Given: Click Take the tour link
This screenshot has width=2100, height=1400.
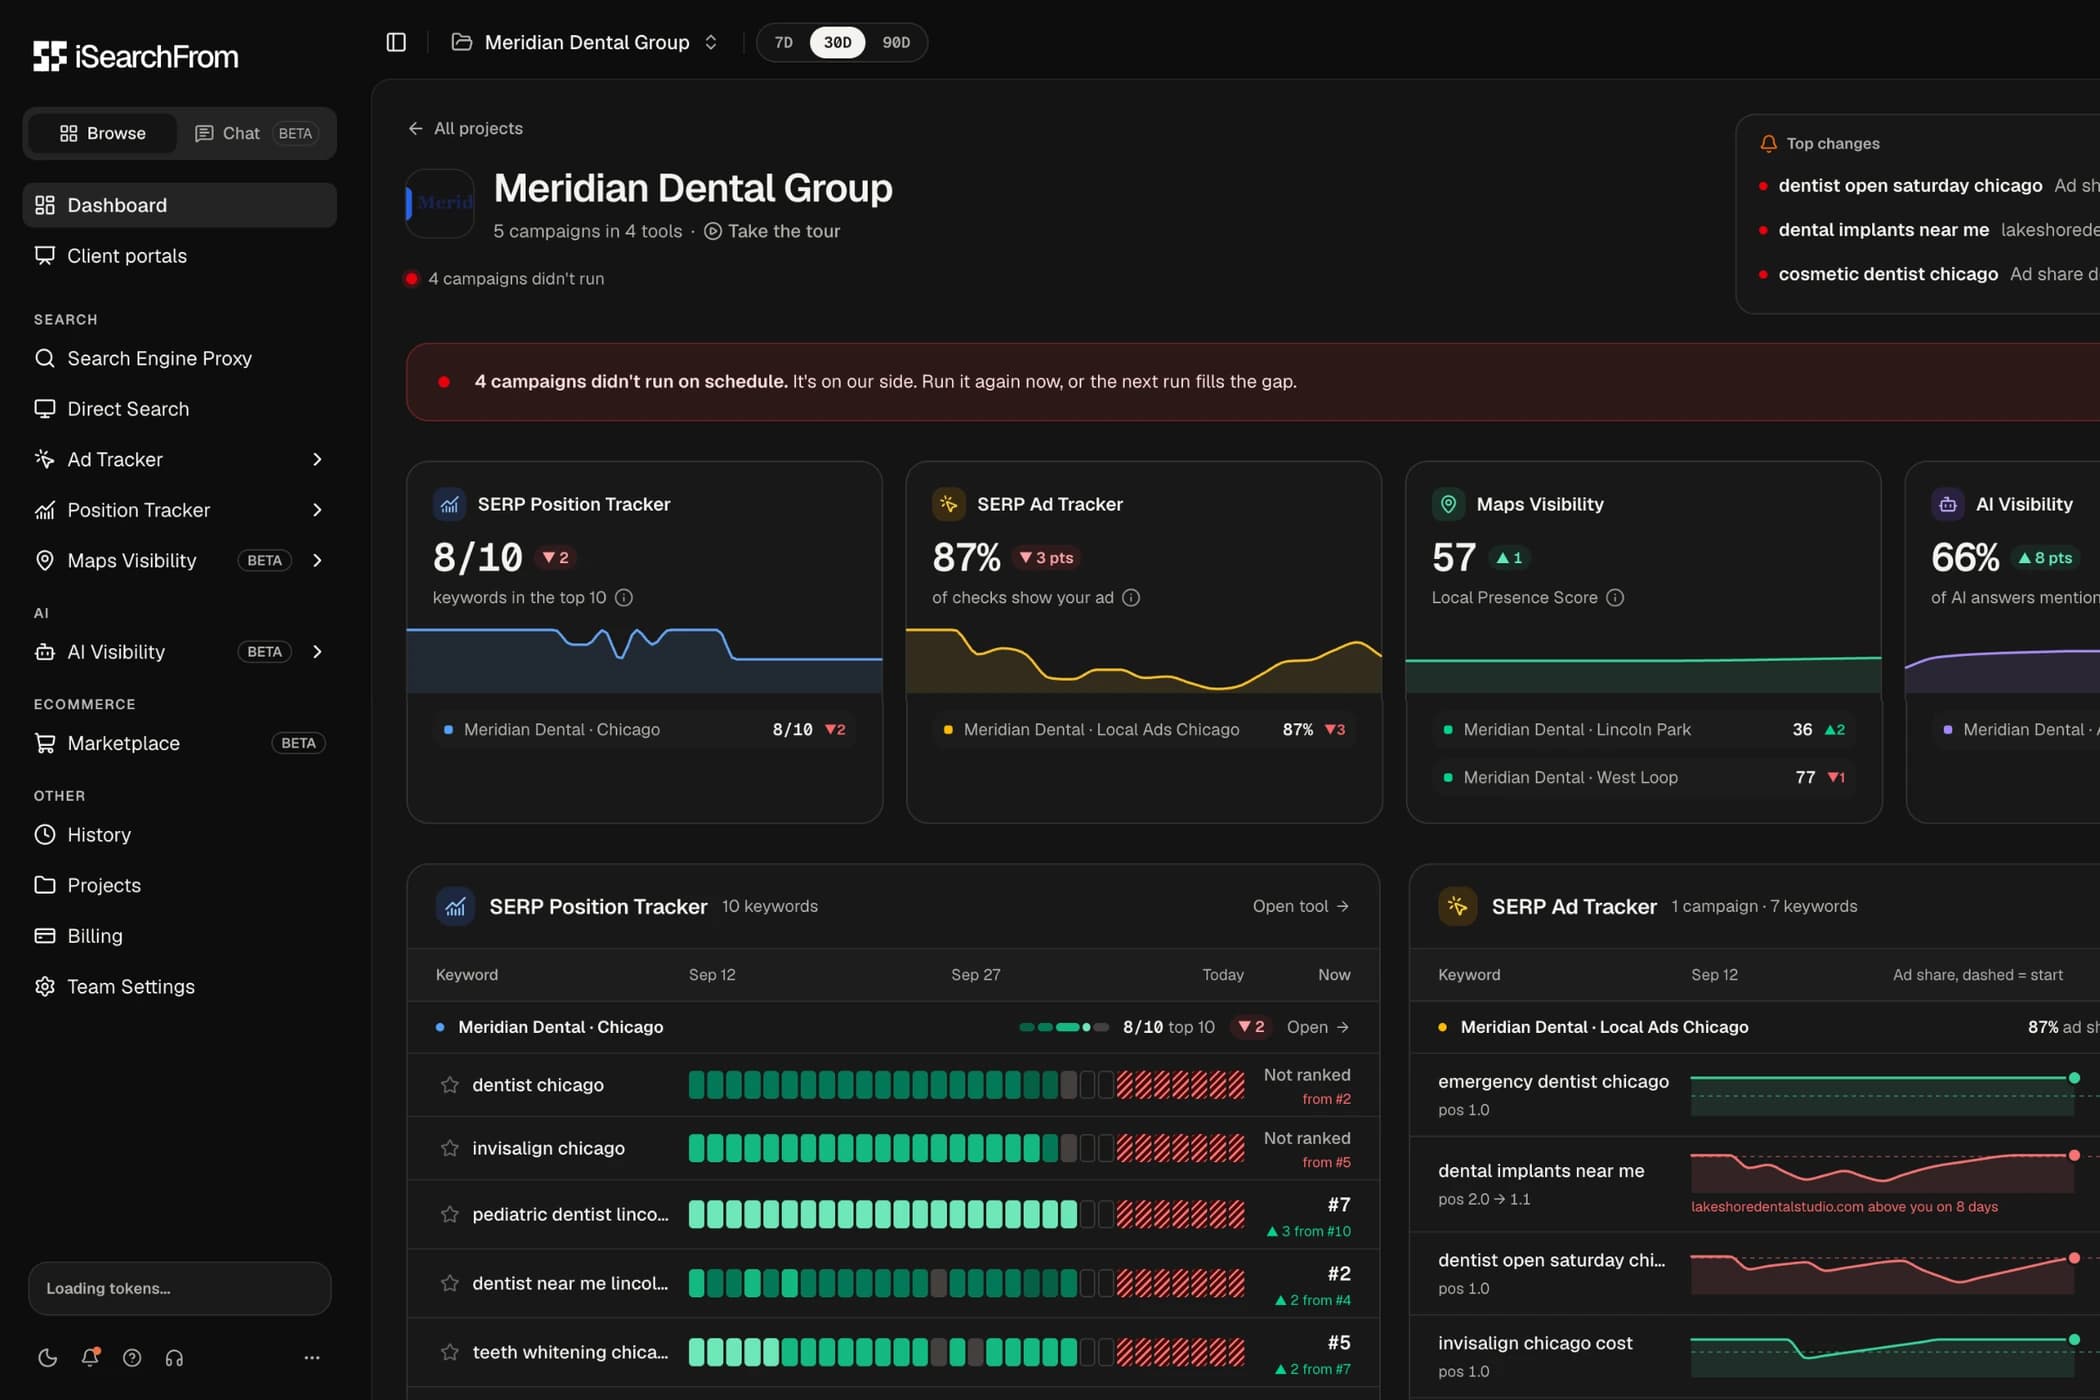Looking at the screenshot, I should point(772,231).
